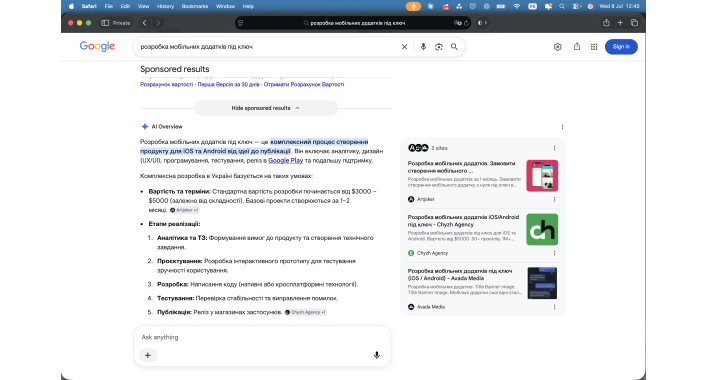Show tab overview
Image resolution: width=708 pixels, height=380 pixels.
point(634,23)
